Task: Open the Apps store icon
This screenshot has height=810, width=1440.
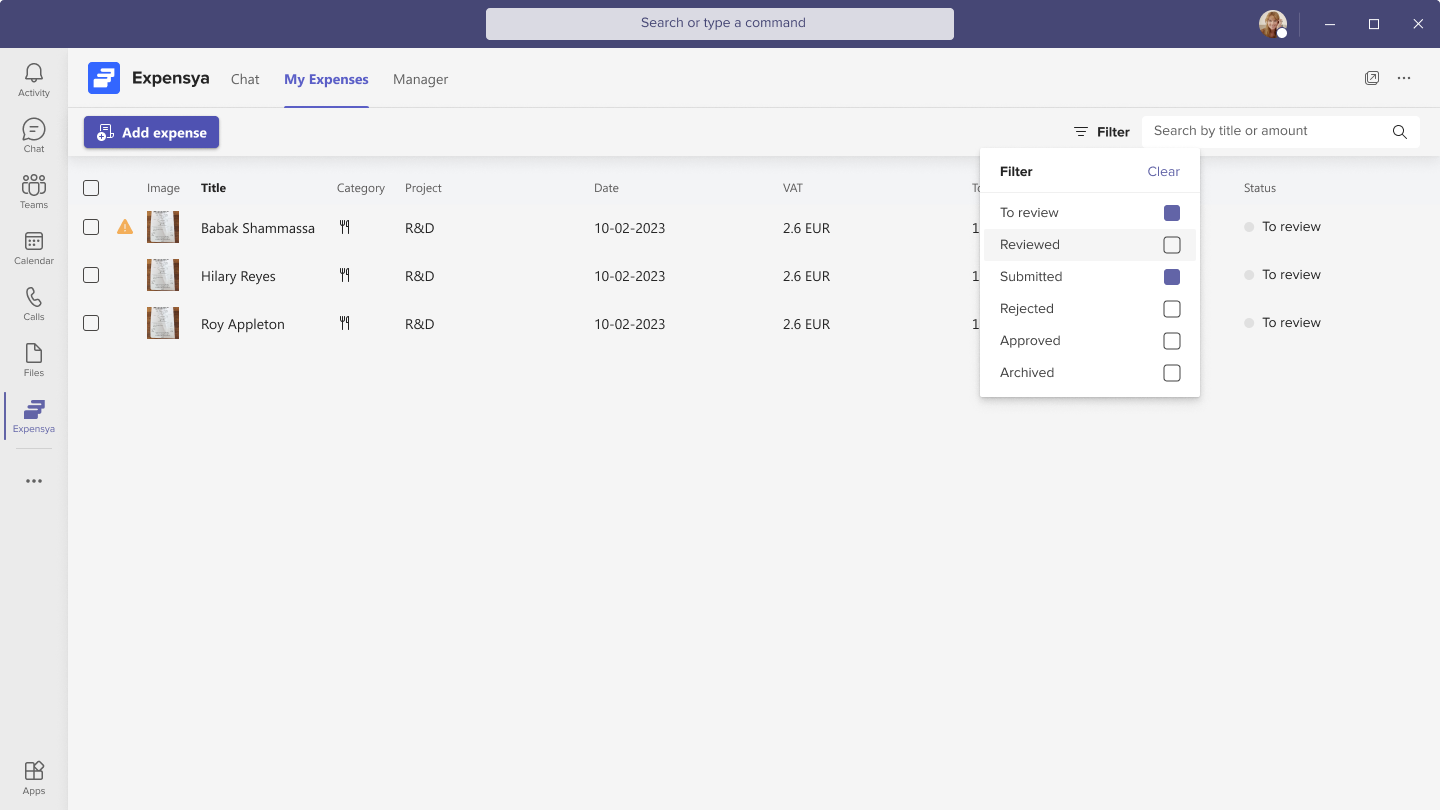Action: coord(33,777)
